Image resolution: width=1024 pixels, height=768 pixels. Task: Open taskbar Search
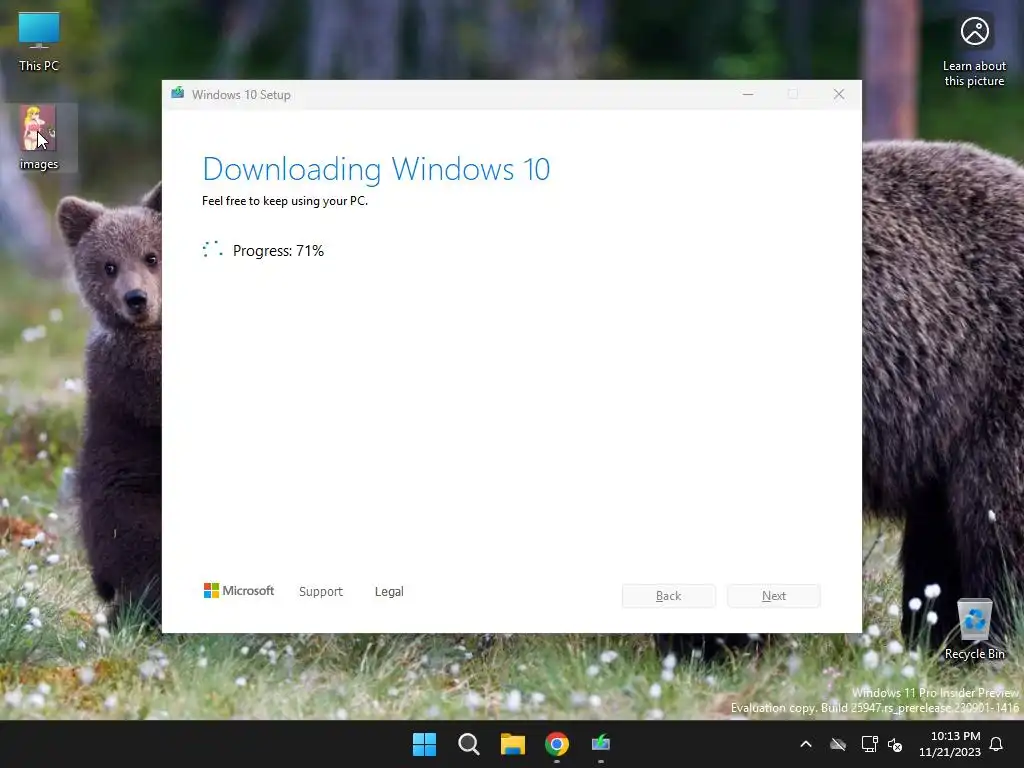(469, 744)
